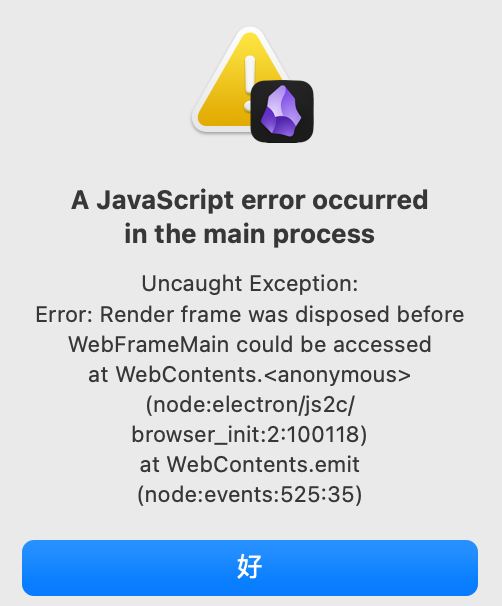
Task: Click the 'at WebContents.emit' stack line
Action: pyautogui.click(x=250, y=465)
